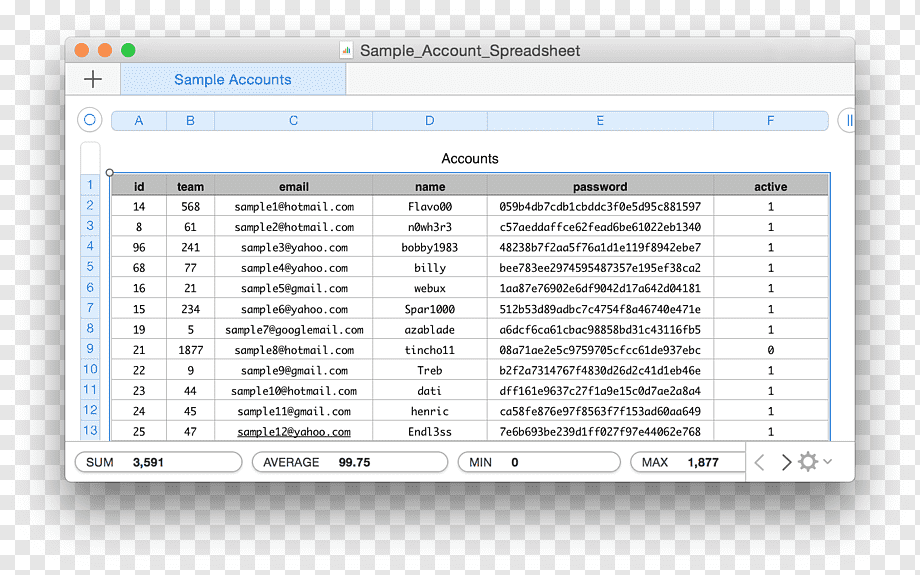
Task: Select the password cell starting bee783ee
Action: coord(600,268)
